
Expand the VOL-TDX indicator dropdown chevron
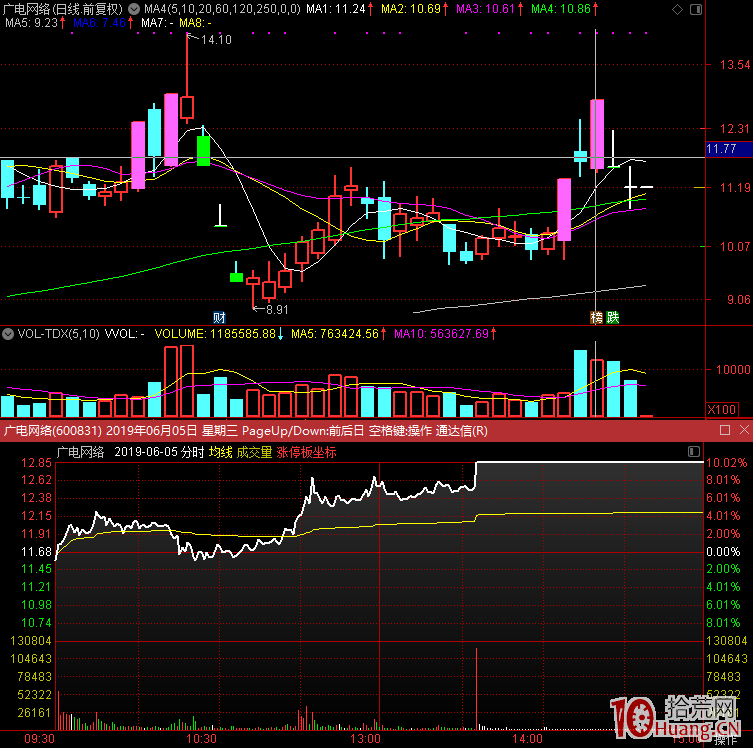pyautogui.click(x=8, y=334)
